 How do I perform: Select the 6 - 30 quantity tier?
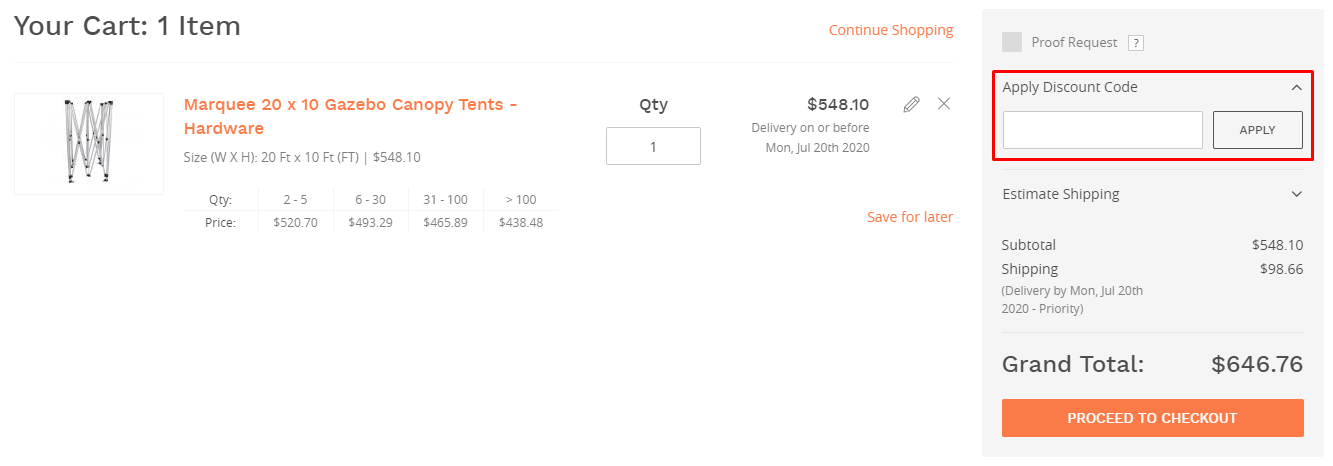(370, 199)
